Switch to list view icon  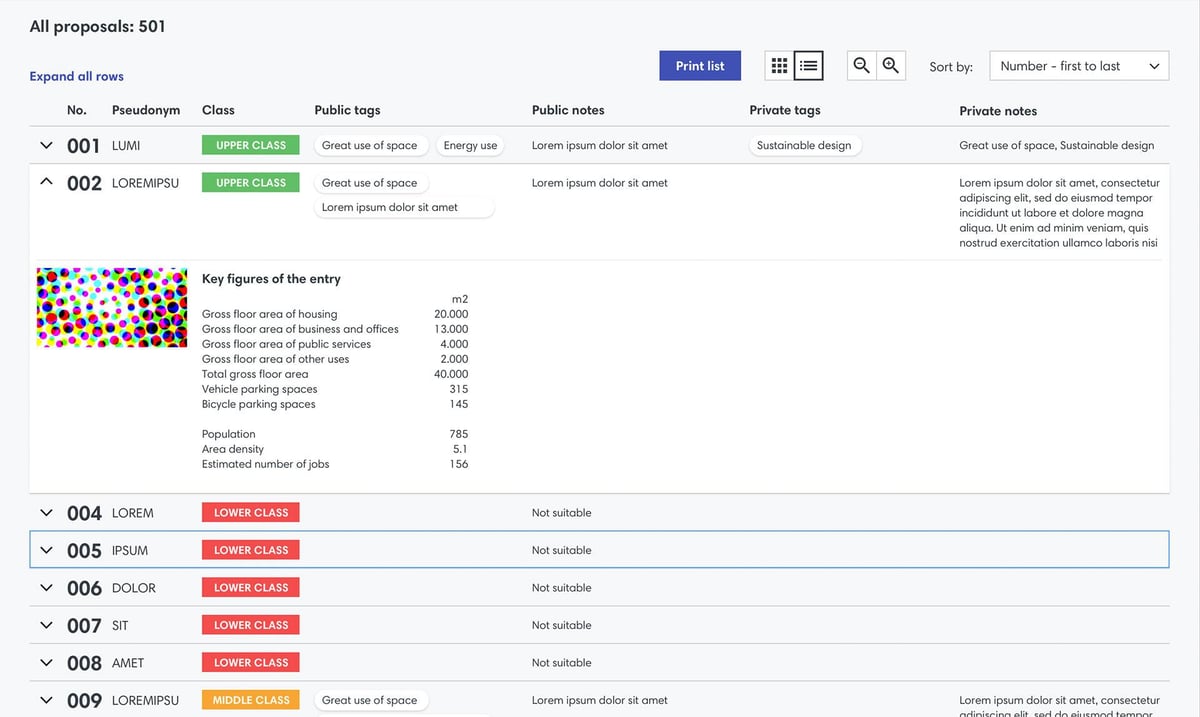click(808, 66)
